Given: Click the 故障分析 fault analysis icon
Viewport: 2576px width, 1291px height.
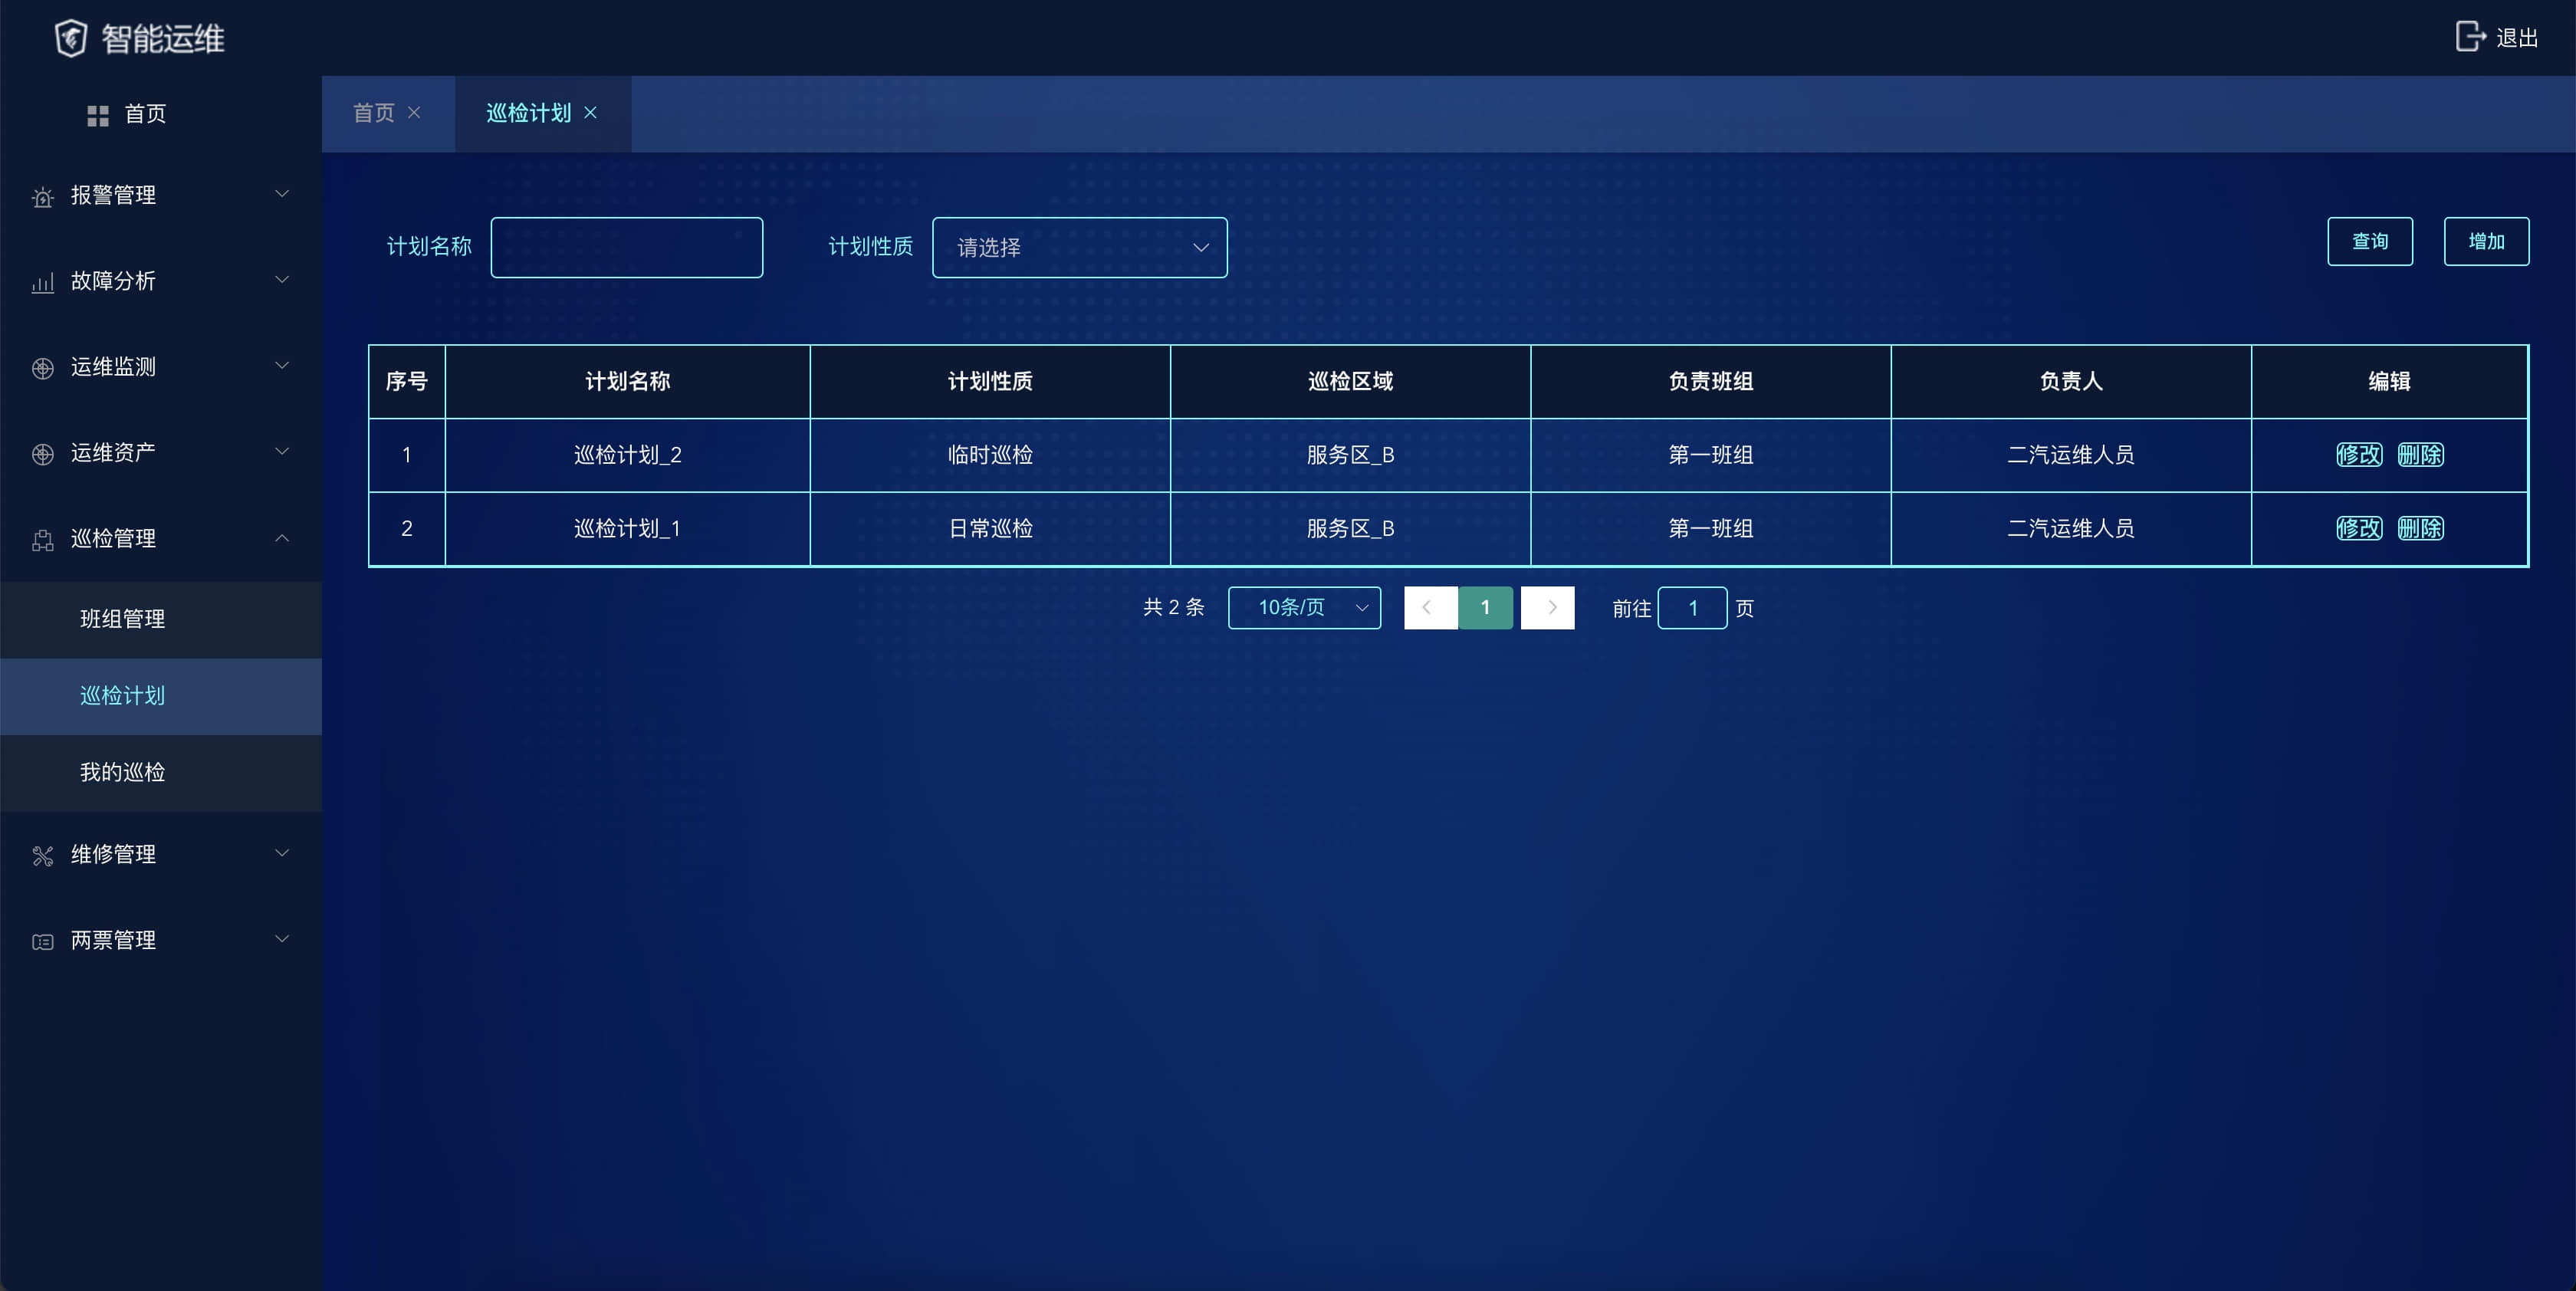Looking at the screenshot, I should coord(44,281).
